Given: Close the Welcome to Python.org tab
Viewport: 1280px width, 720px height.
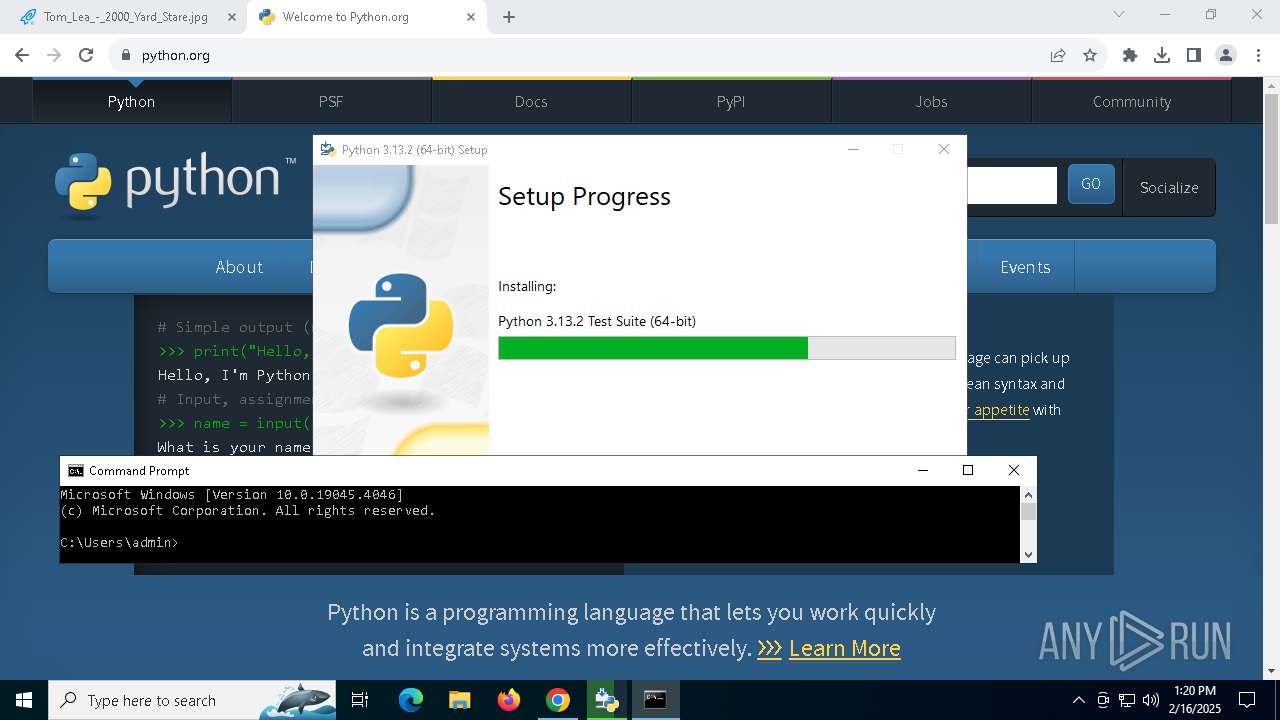Looking at the screenshot, I should pos(471,17).
